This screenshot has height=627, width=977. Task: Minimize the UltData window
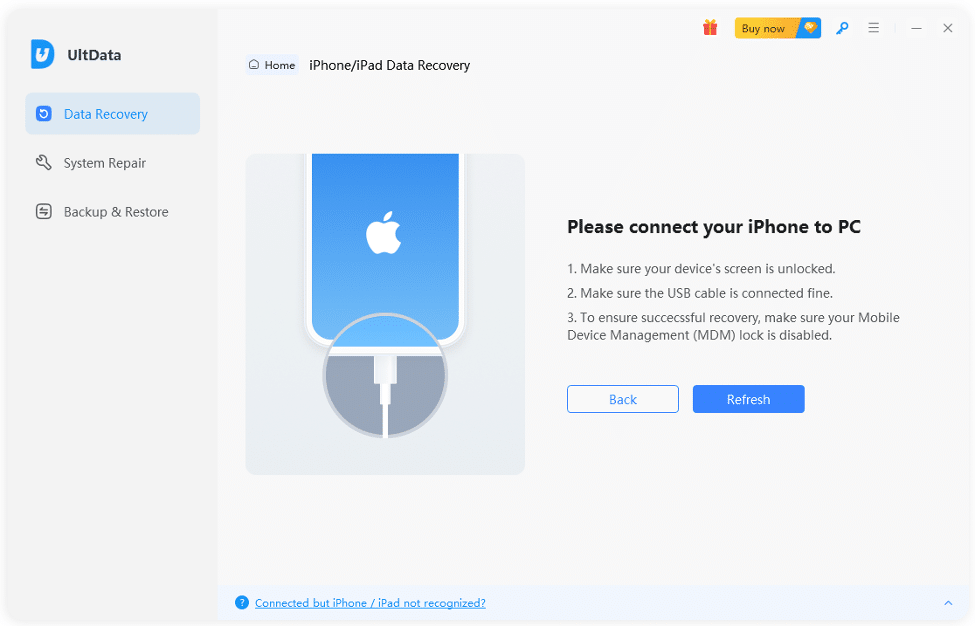916,28
